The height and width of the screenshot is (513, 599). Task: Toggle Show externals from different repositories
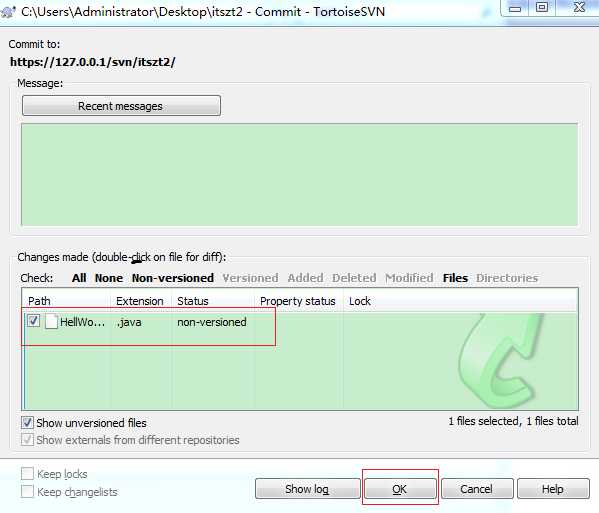pyautogui.click(x=27, y=440)
